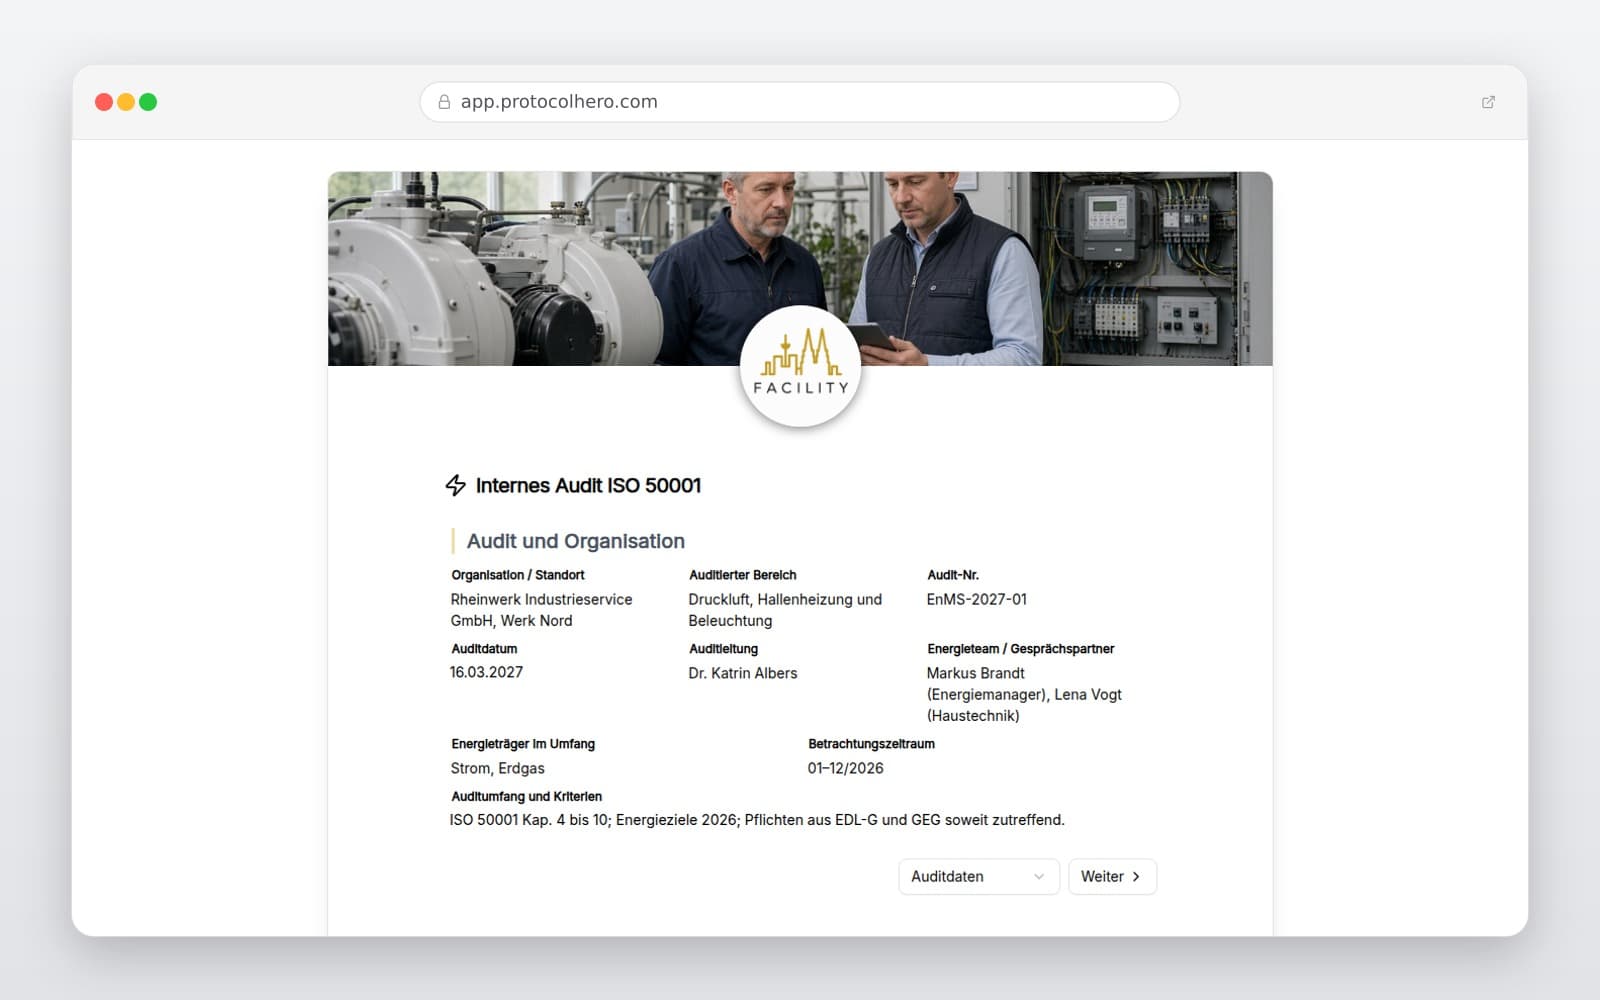Click the red close window dot

click(x=104, y=102)
